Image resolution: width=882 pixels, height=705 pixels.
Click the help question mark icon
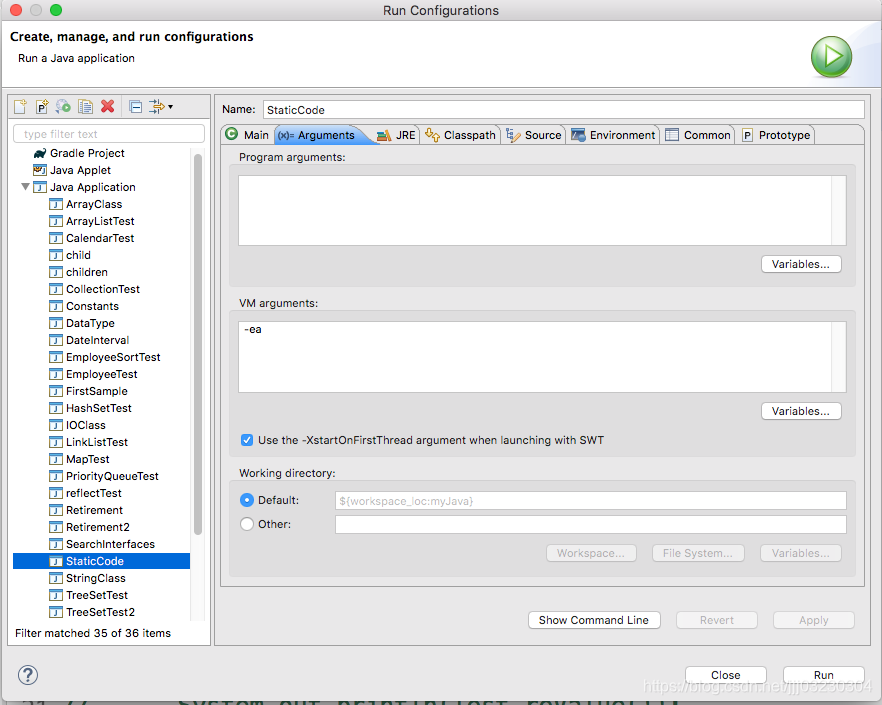tap(28, 675)
